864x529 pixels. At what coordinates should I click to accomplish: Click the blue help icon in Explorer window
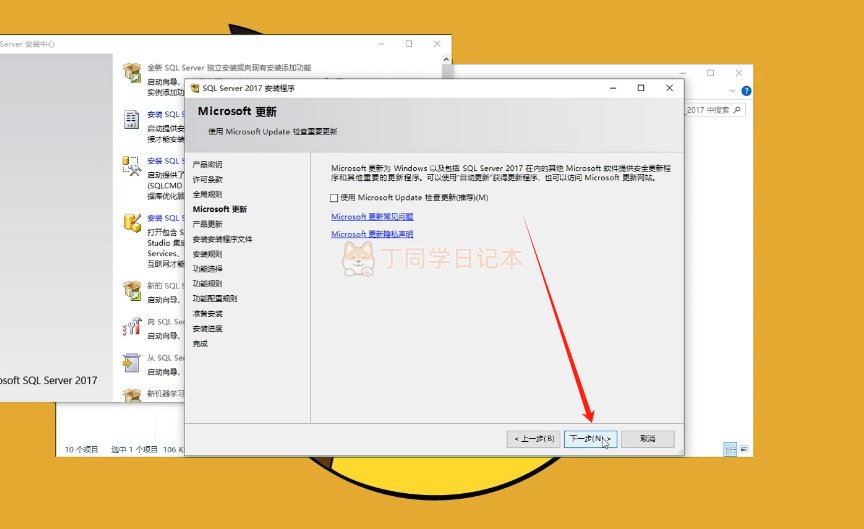point(746,91)
